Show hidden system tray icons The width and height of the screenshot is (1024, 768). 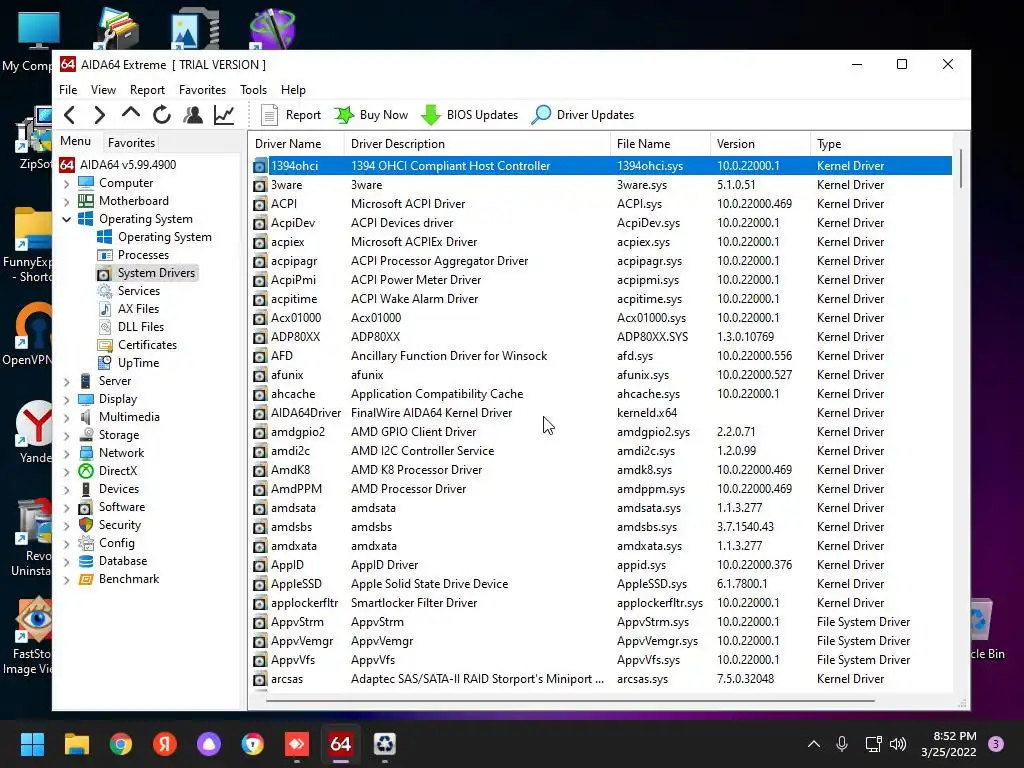click(x=814, y=744)
